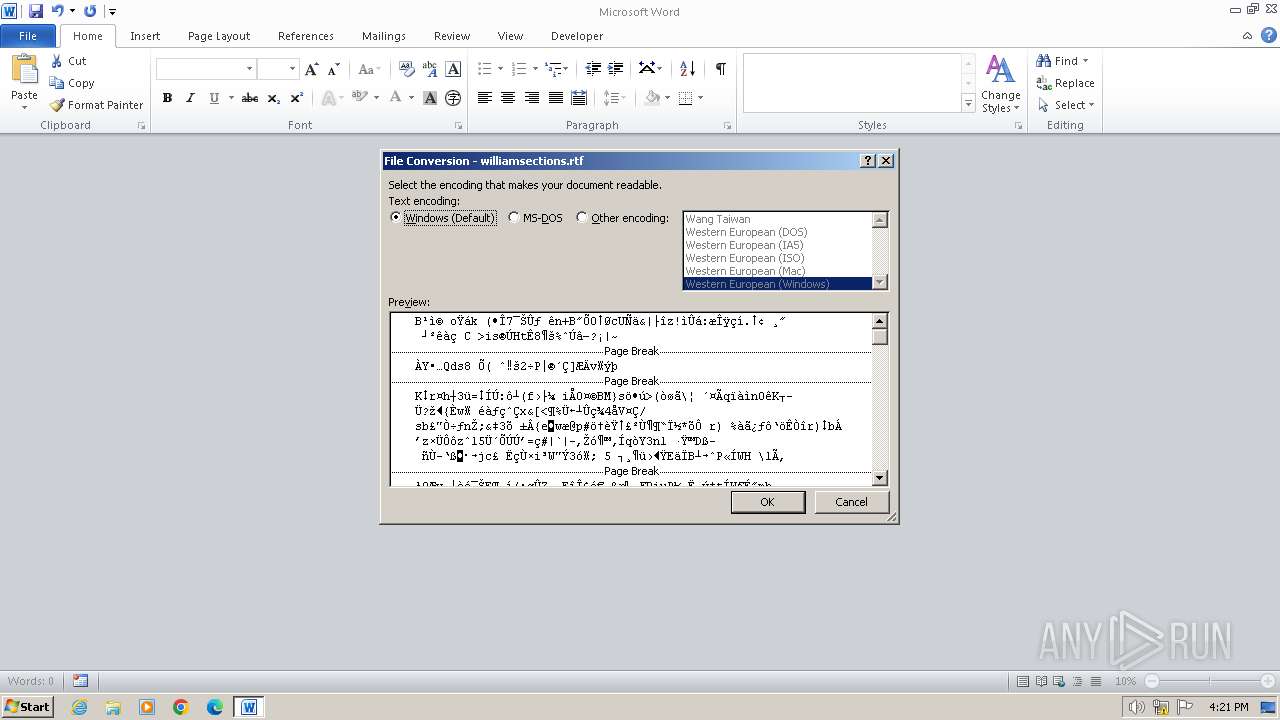
Task: Apply Underline formatting
Action: pos(214,98)
